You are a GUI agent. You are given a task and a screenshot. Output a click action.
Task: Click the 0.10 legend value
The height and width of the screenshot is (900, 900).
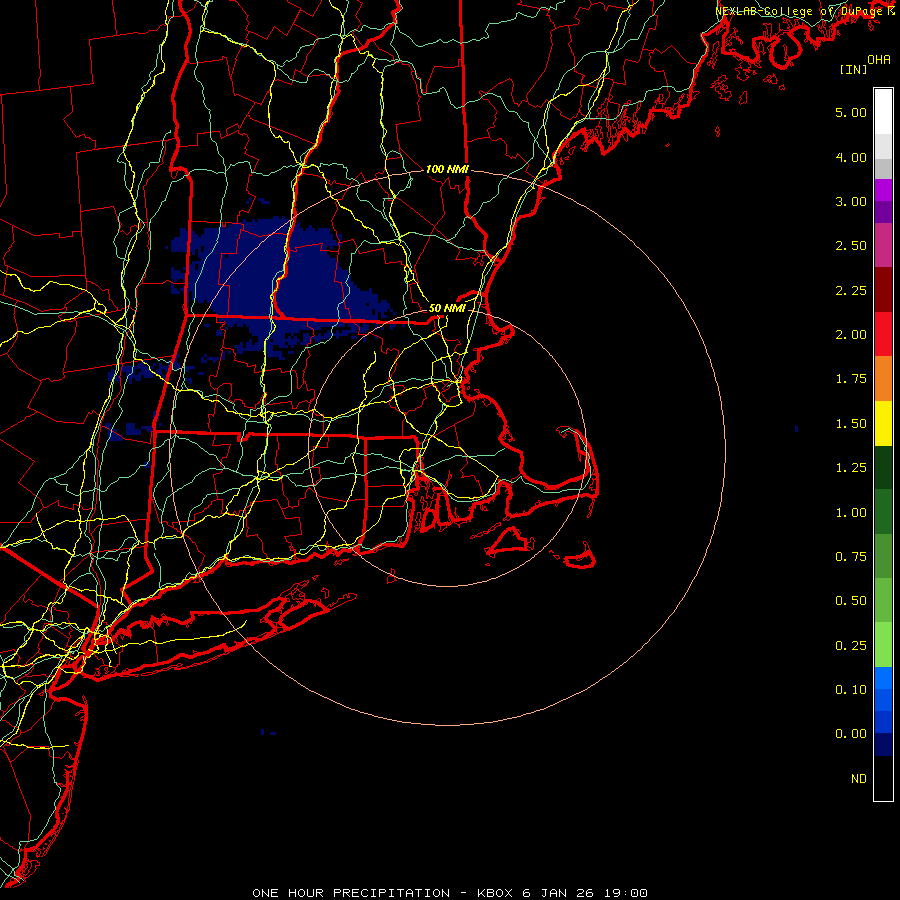[851, 690]
